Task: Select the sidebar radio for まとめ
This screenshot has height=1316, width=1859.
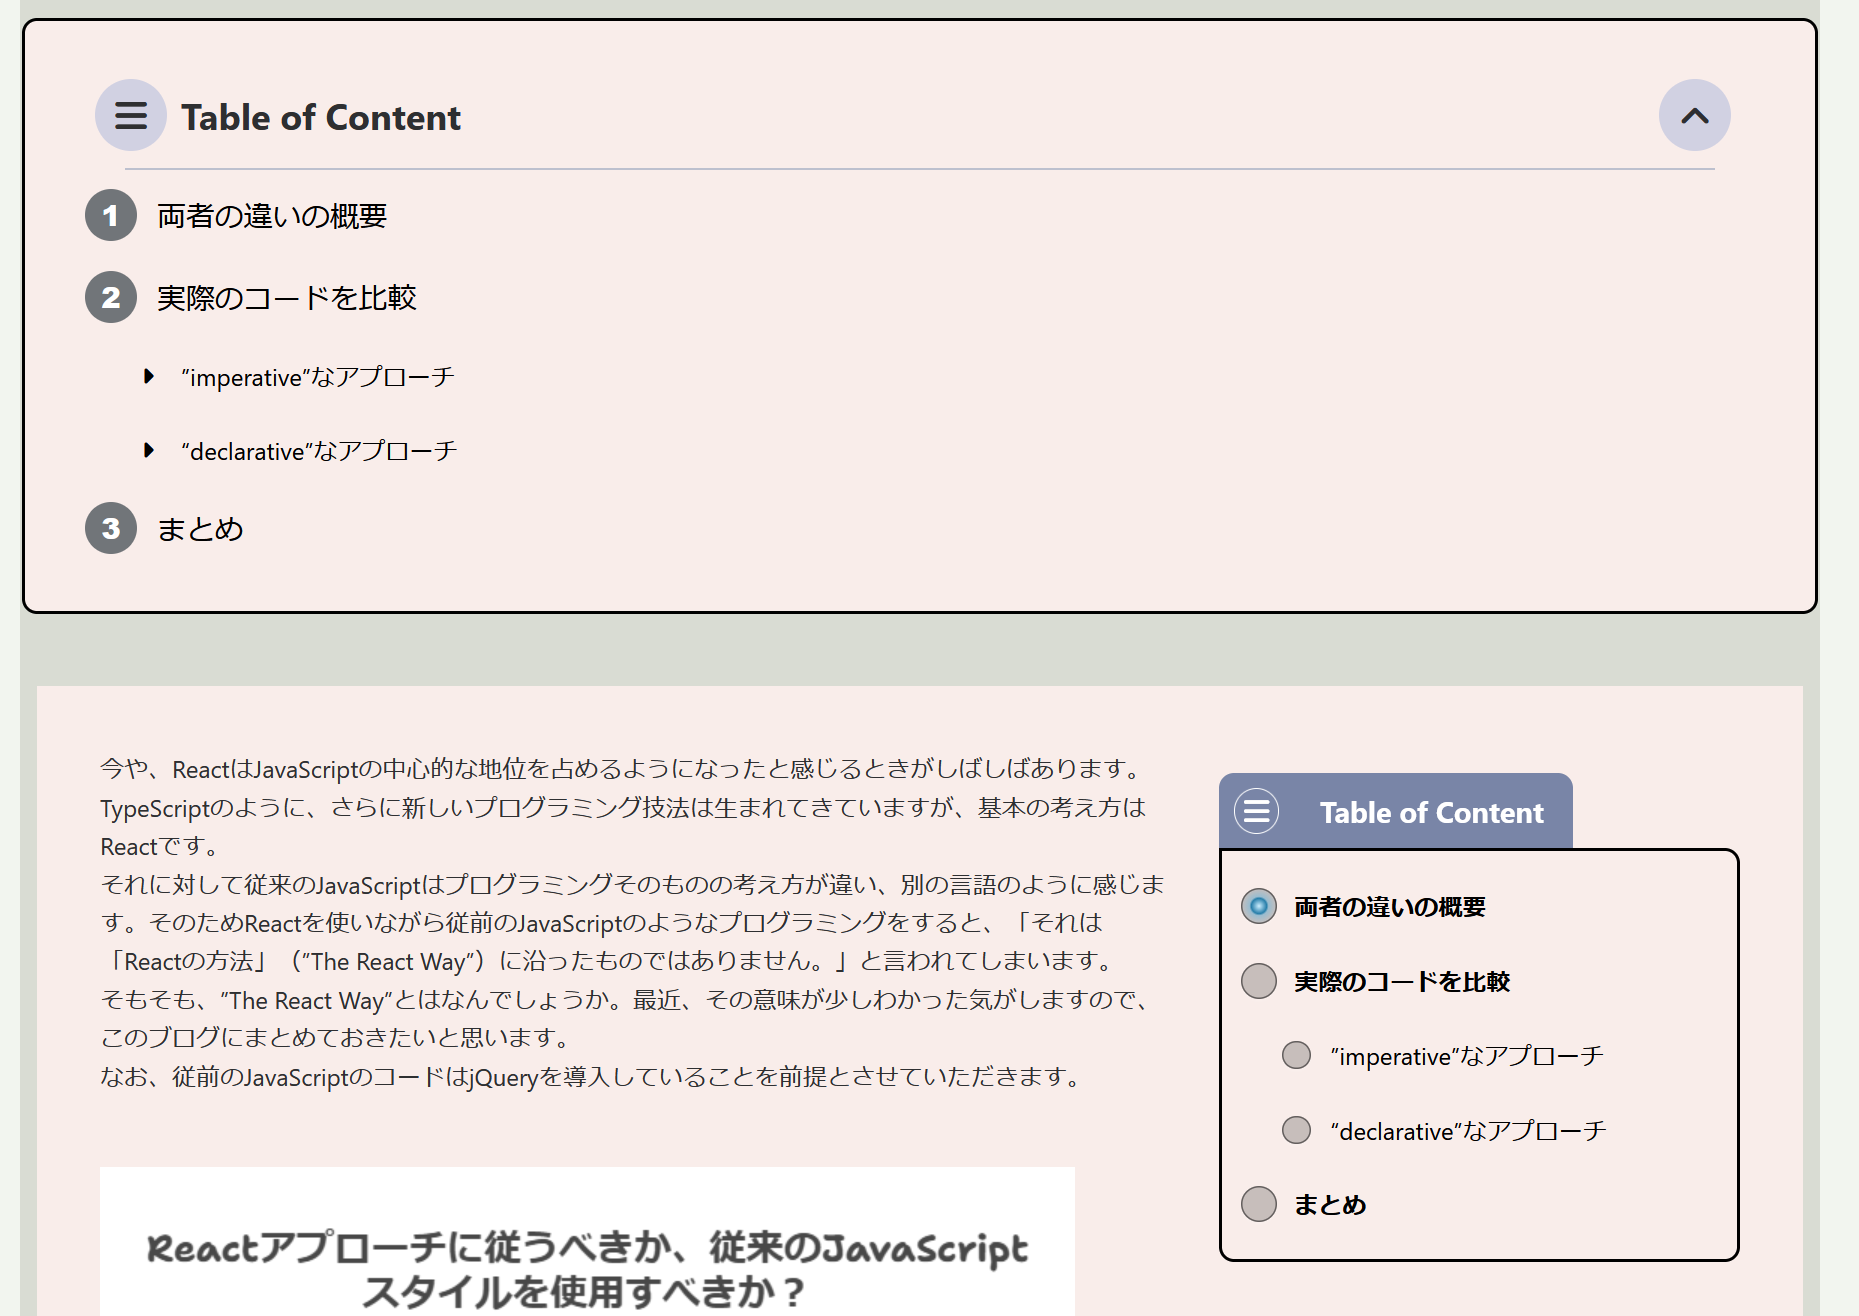Action: click(x=1259, y=1204)
